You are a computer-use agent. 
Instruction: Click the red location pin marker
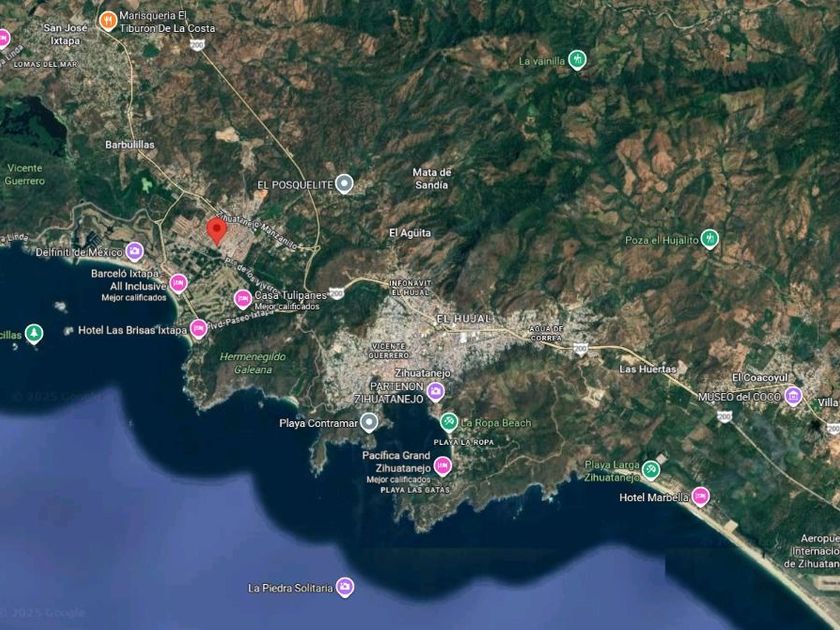[216, 231]
